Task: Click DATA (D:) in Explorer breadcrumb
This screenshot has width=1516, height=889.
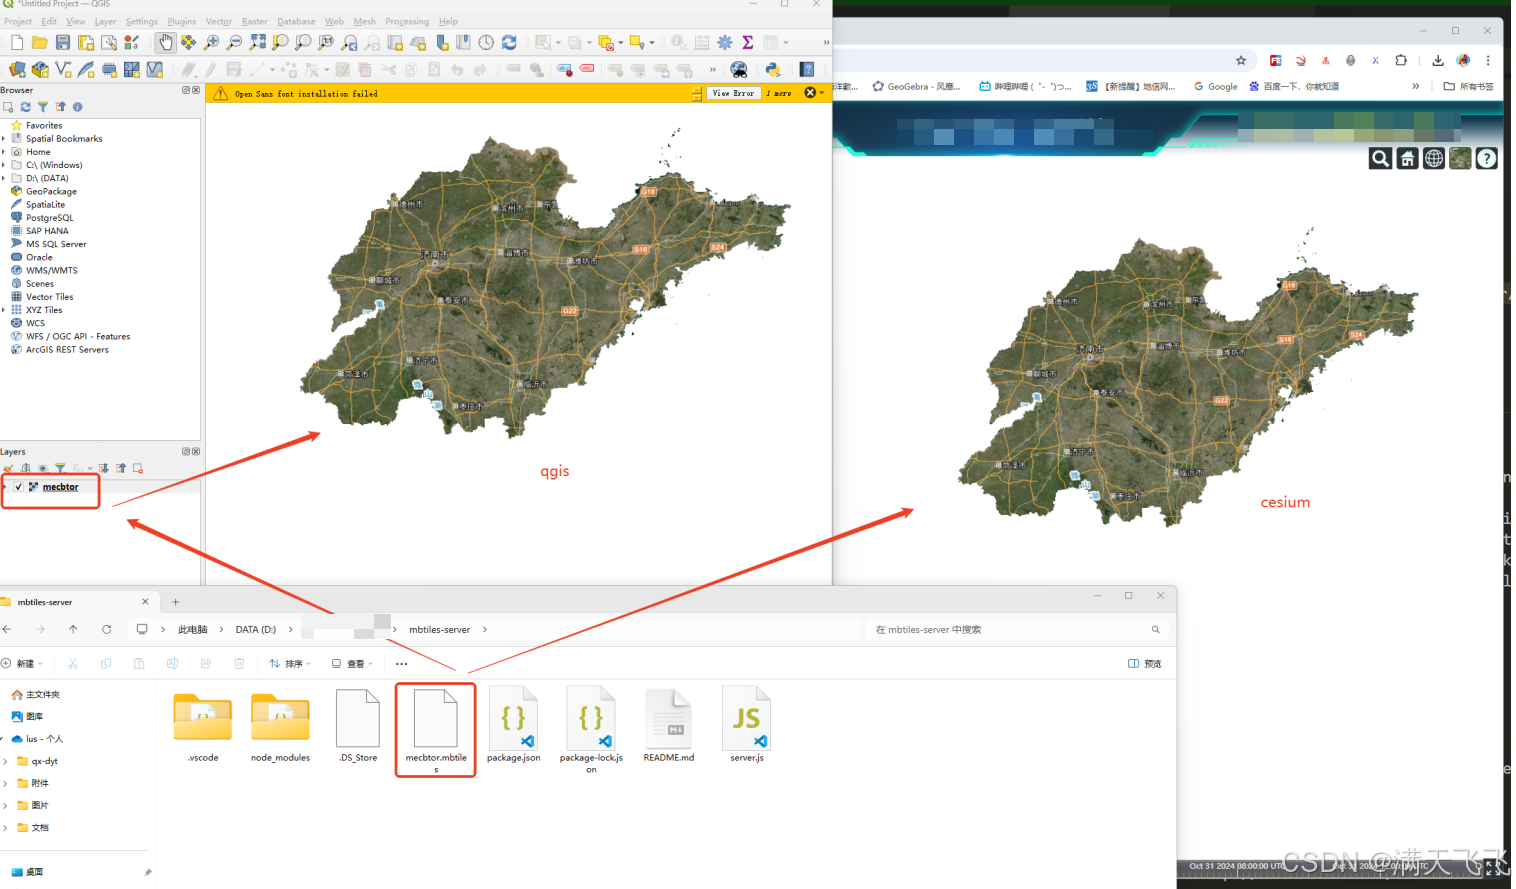Action: coord(256,630)
